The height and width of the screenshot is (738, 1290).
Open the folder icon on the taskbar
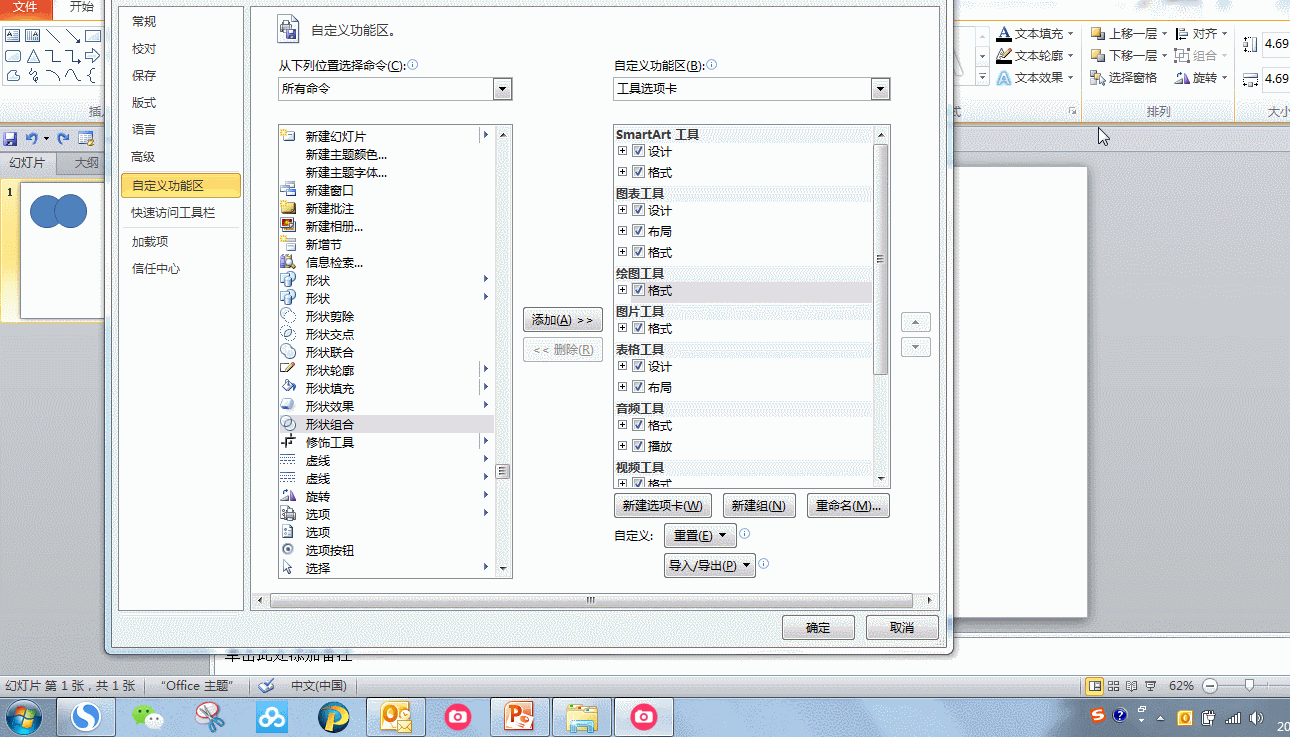coord(581,717)
